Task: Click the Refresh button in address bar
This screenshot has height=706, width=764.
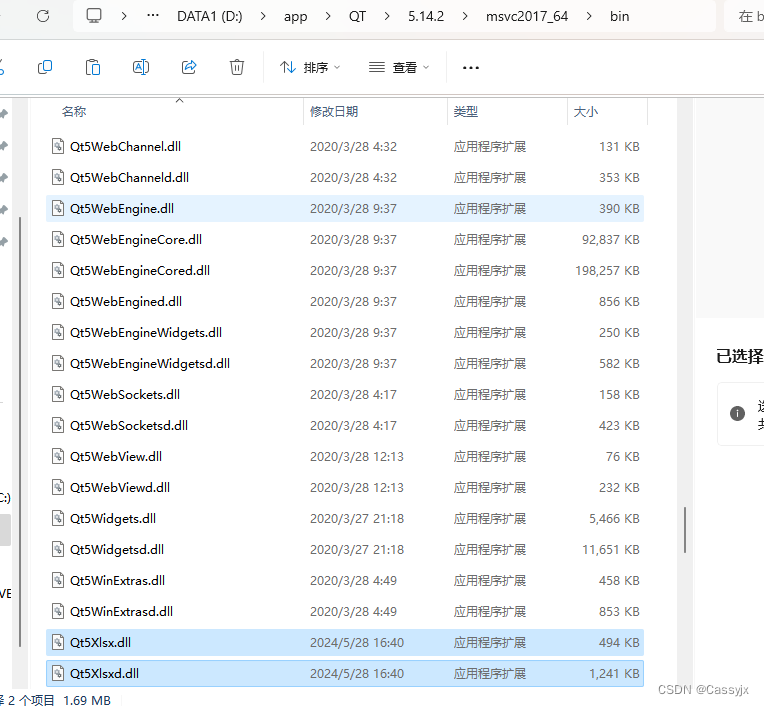Action: tap(43, 16)
